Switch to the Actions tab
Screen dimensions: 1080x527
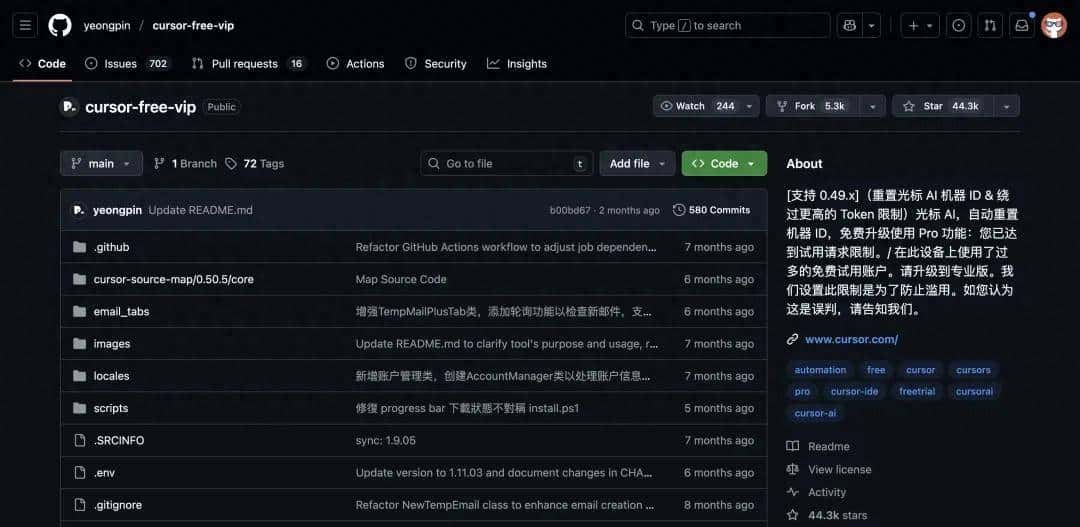pos(355,63)
